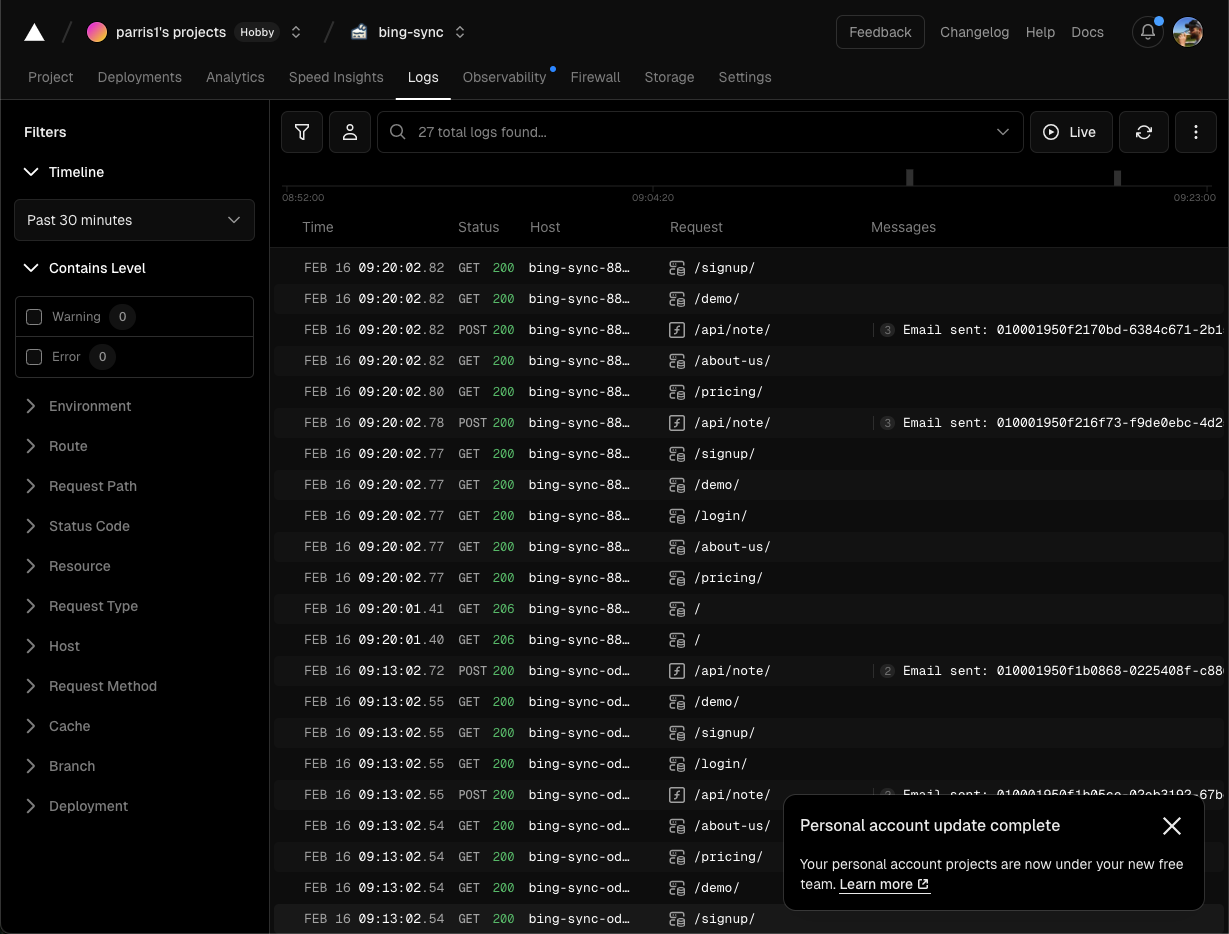Toggle the Warning level checkbox
The image size is (1229, 934).
(34, 317)
